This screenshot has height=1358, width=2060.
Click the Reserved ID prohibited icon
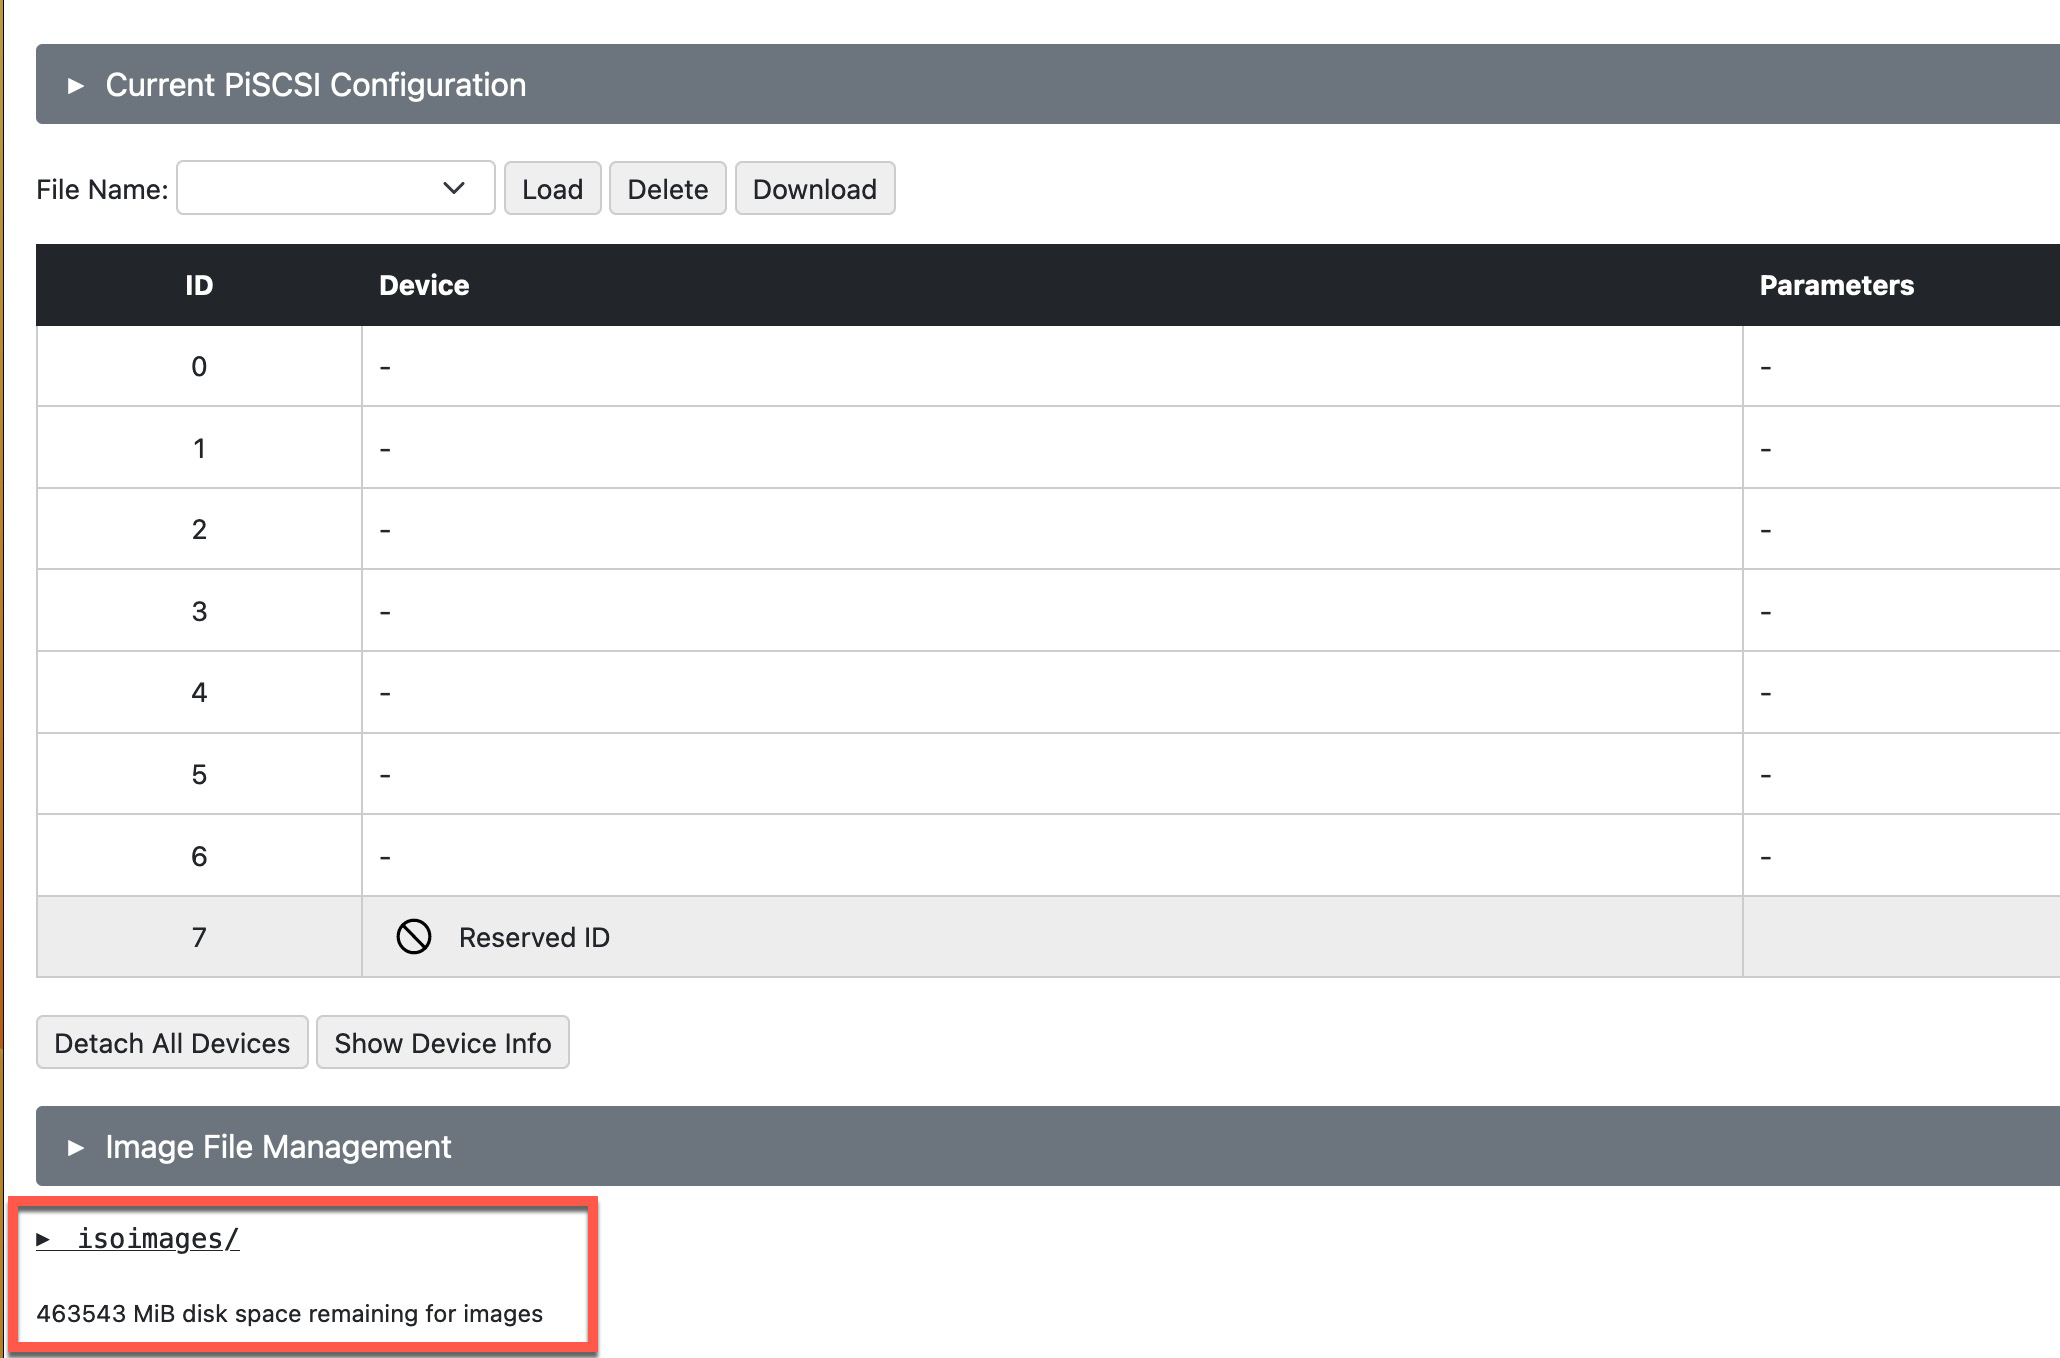tap(414, 937)
